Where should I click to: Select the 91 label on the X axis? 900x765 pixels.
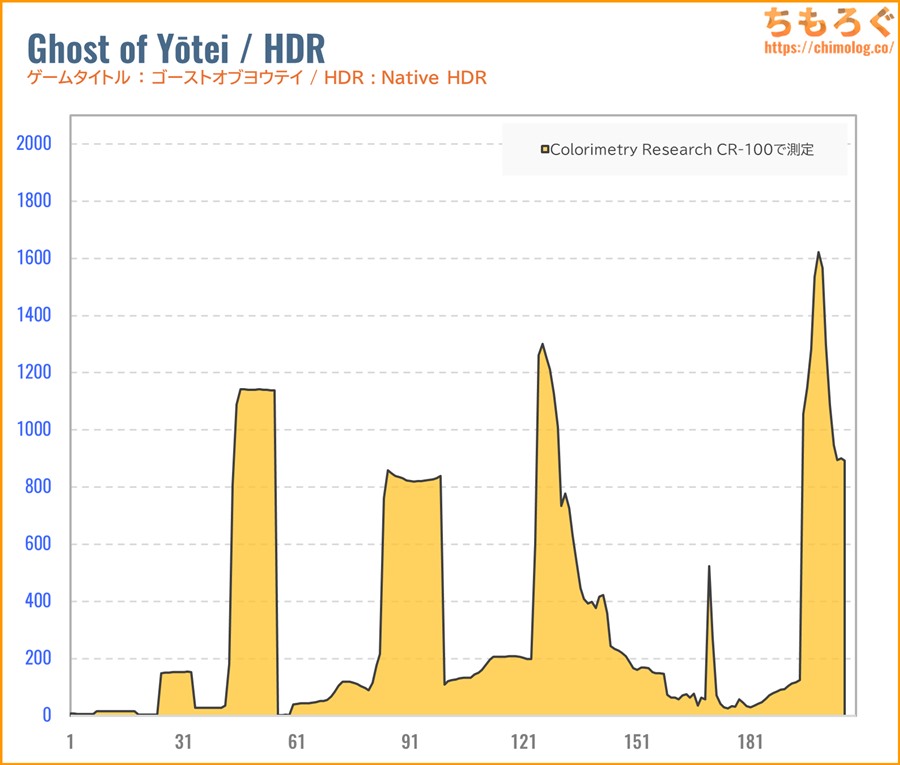pos(410,742)
